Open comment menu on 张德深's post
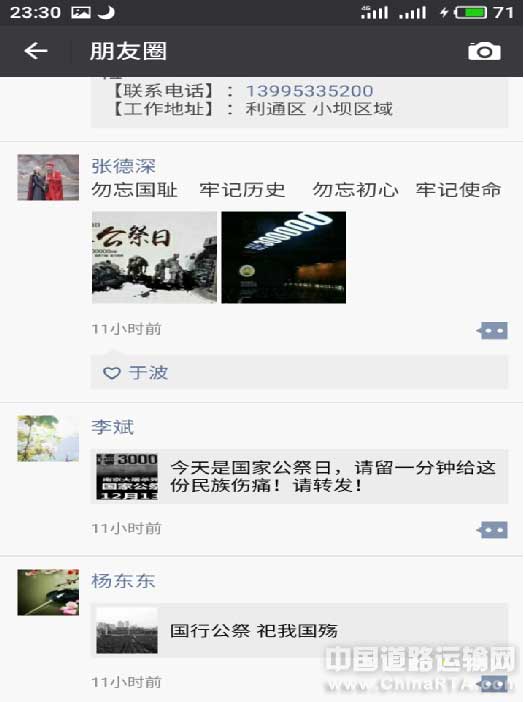524x702 pixels. (492, 331)
